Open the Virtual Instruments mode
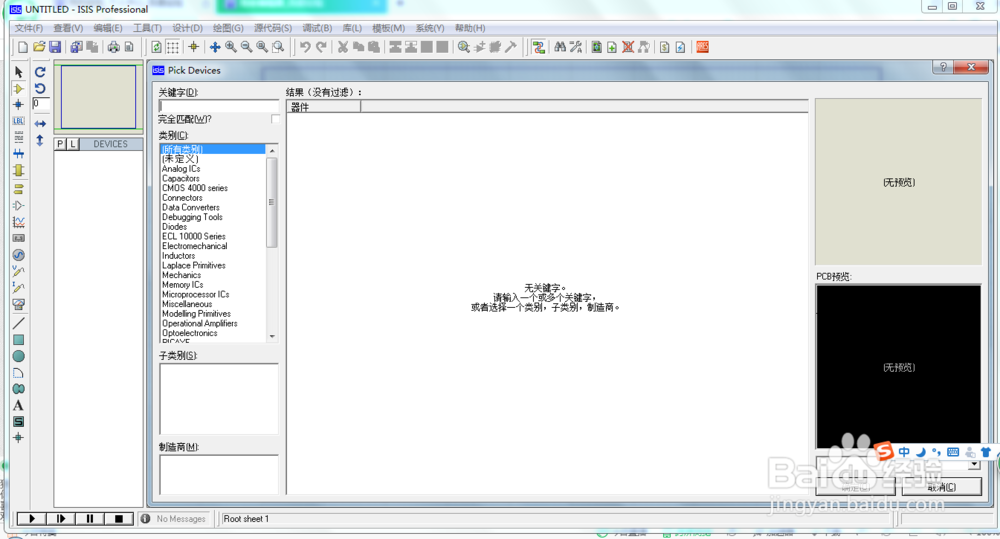 tap(18, 304)
